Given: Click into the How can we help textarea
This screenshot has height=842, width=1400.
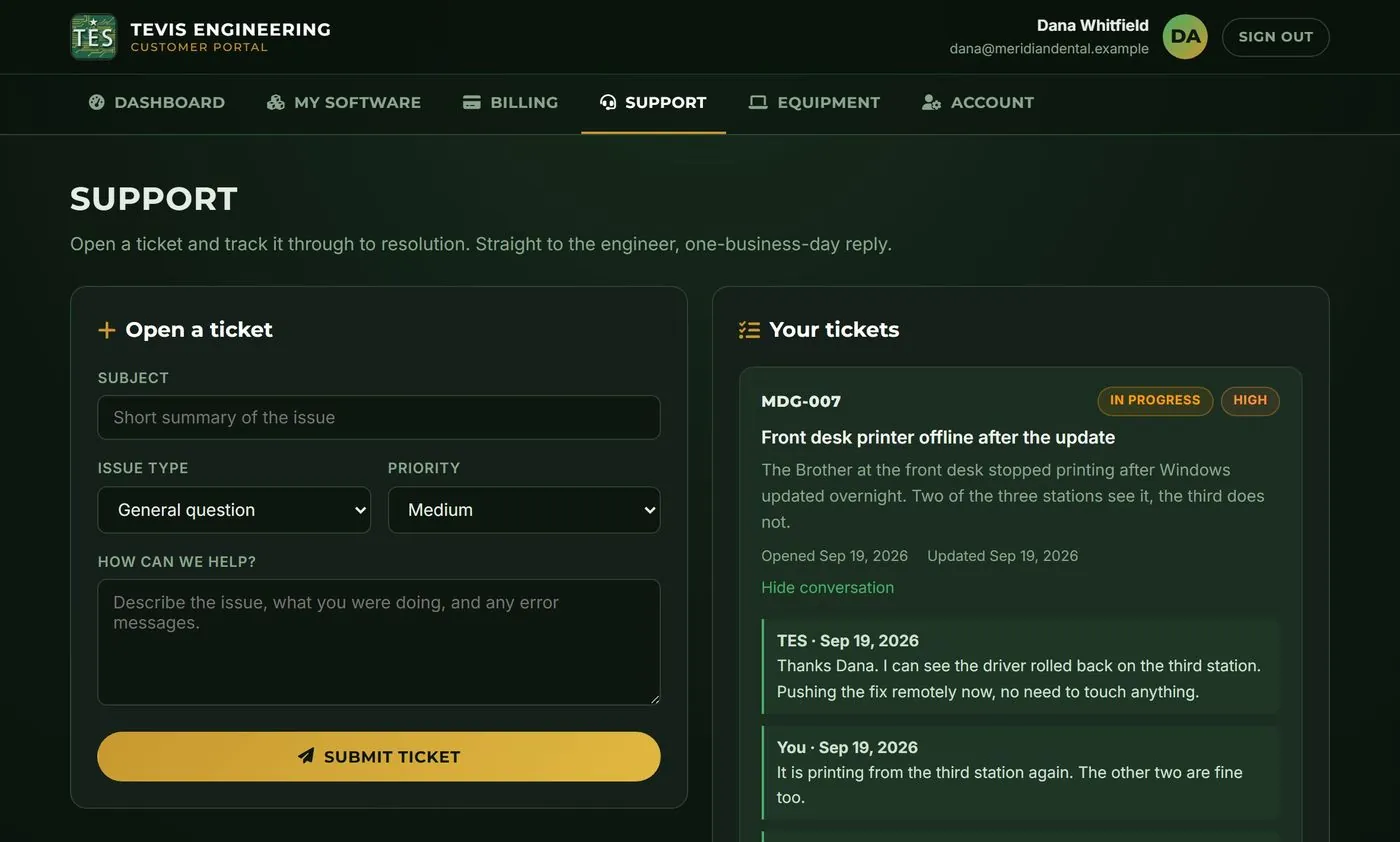Looking at the screenshot, I should pos(379,642).
